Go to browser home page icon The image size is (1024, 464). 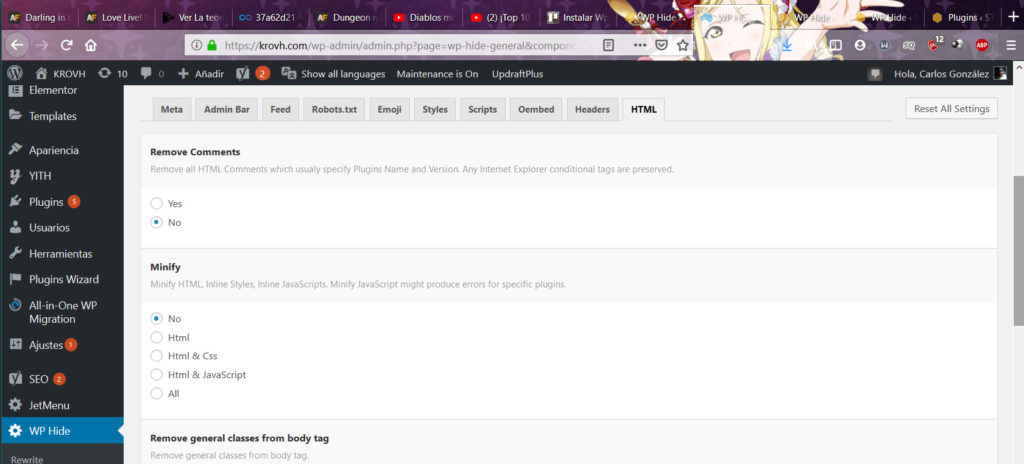pyautogui.click(x=91, y=45)
